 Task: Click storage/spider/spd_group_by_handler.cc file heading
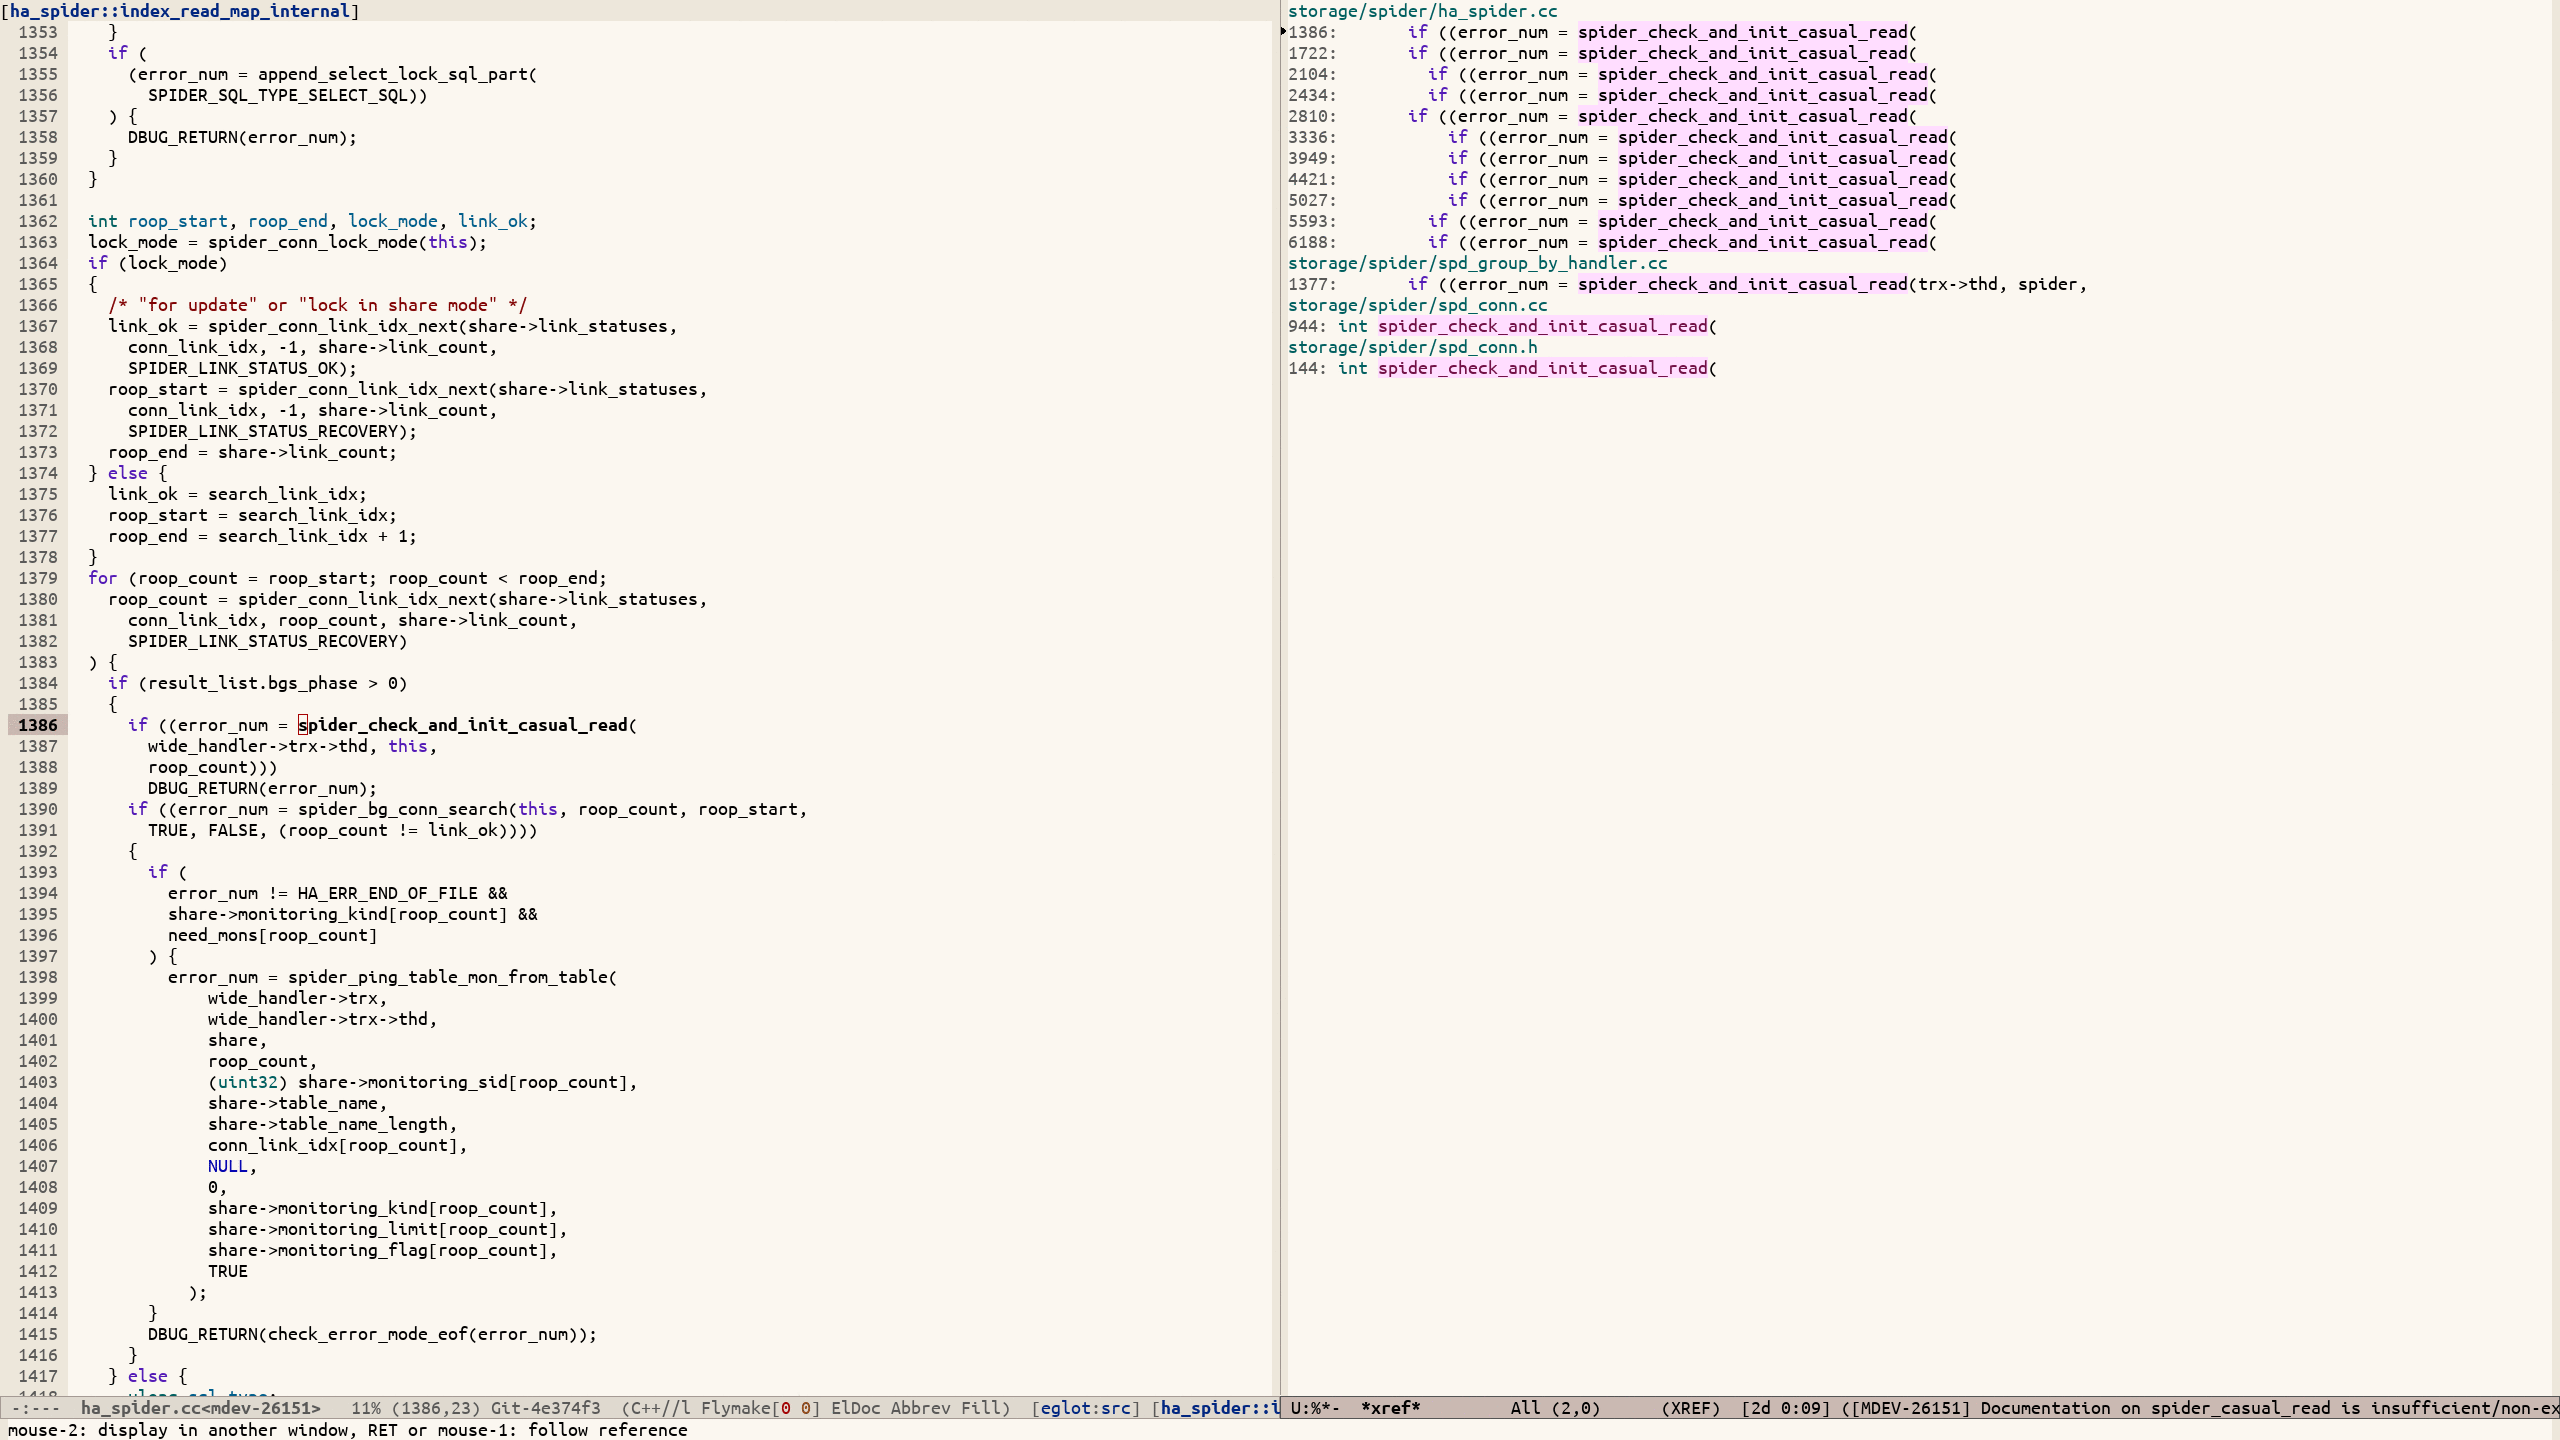click(1477, 263)
